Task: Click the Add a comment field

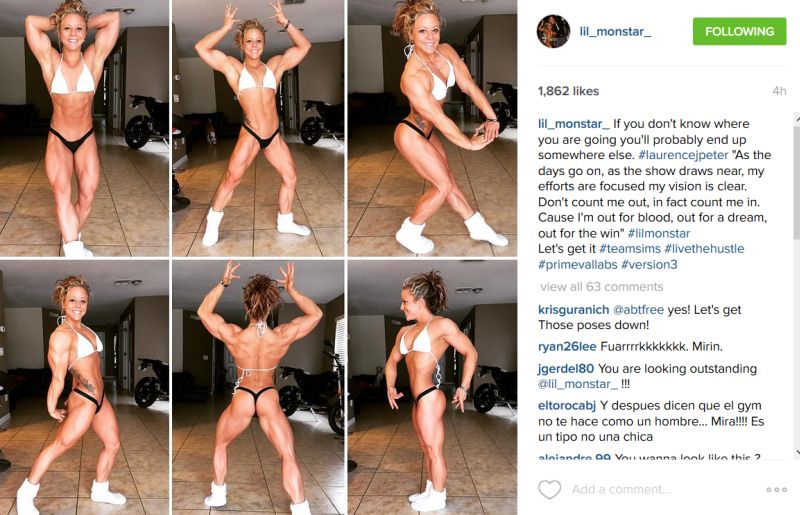Action: click(x=663, y=489)
